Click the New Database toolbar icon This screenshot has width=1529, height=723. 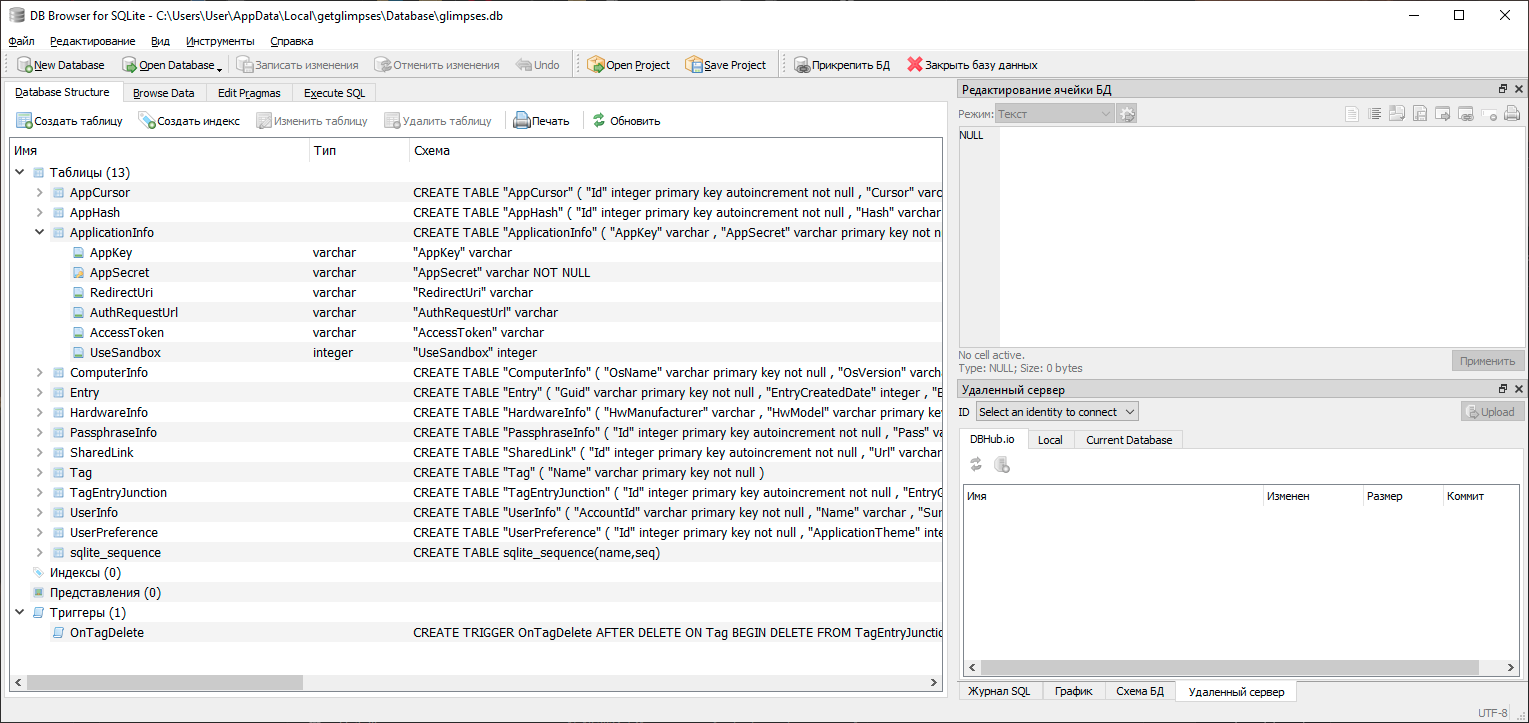[x=24, y=65]
